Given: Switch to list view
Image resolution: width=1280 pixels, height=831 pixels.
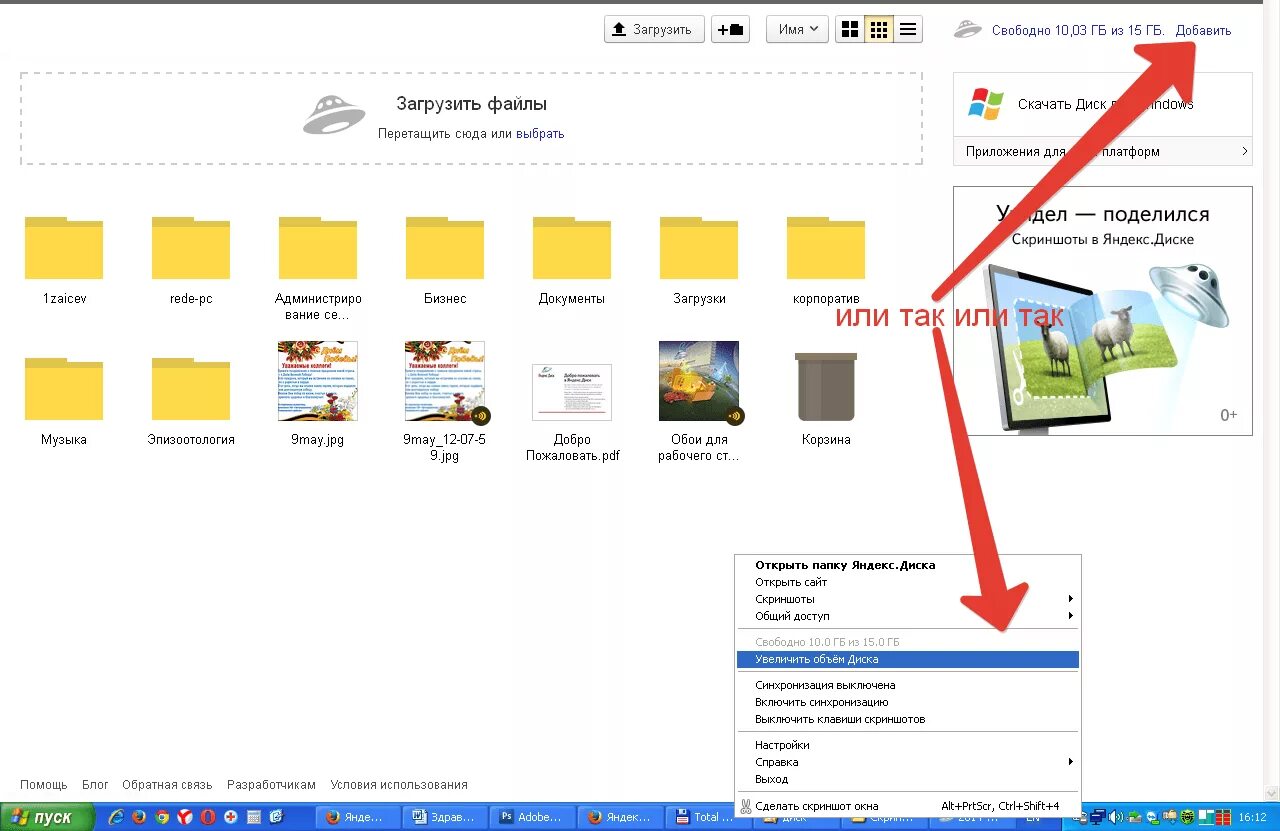Looking at the screenshot, I should tap(908, 29).
